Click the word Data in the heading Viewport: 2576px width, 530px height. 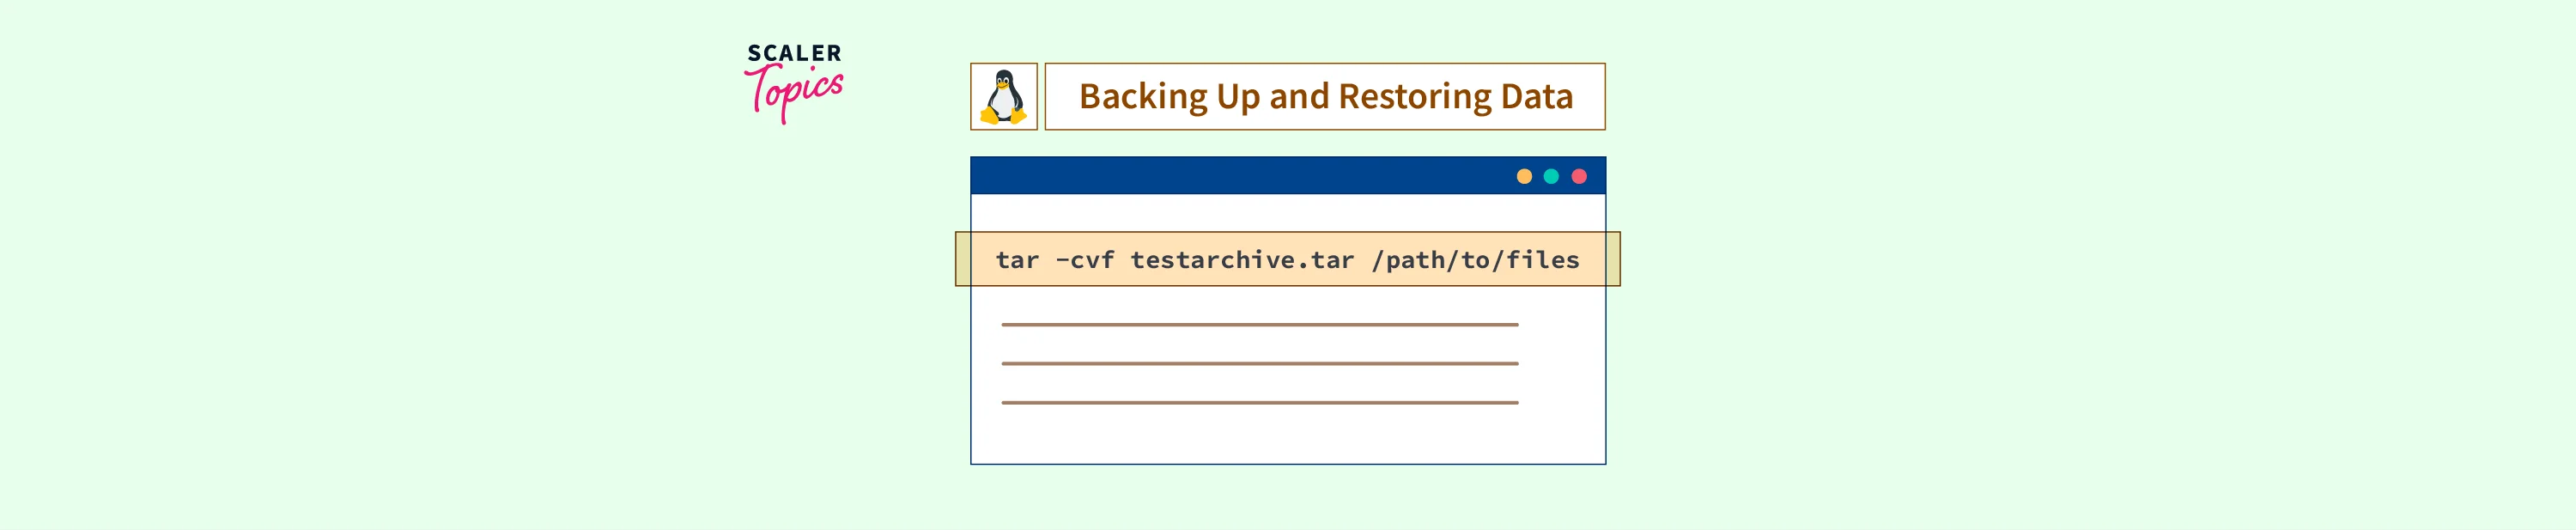coord(1536,97)
